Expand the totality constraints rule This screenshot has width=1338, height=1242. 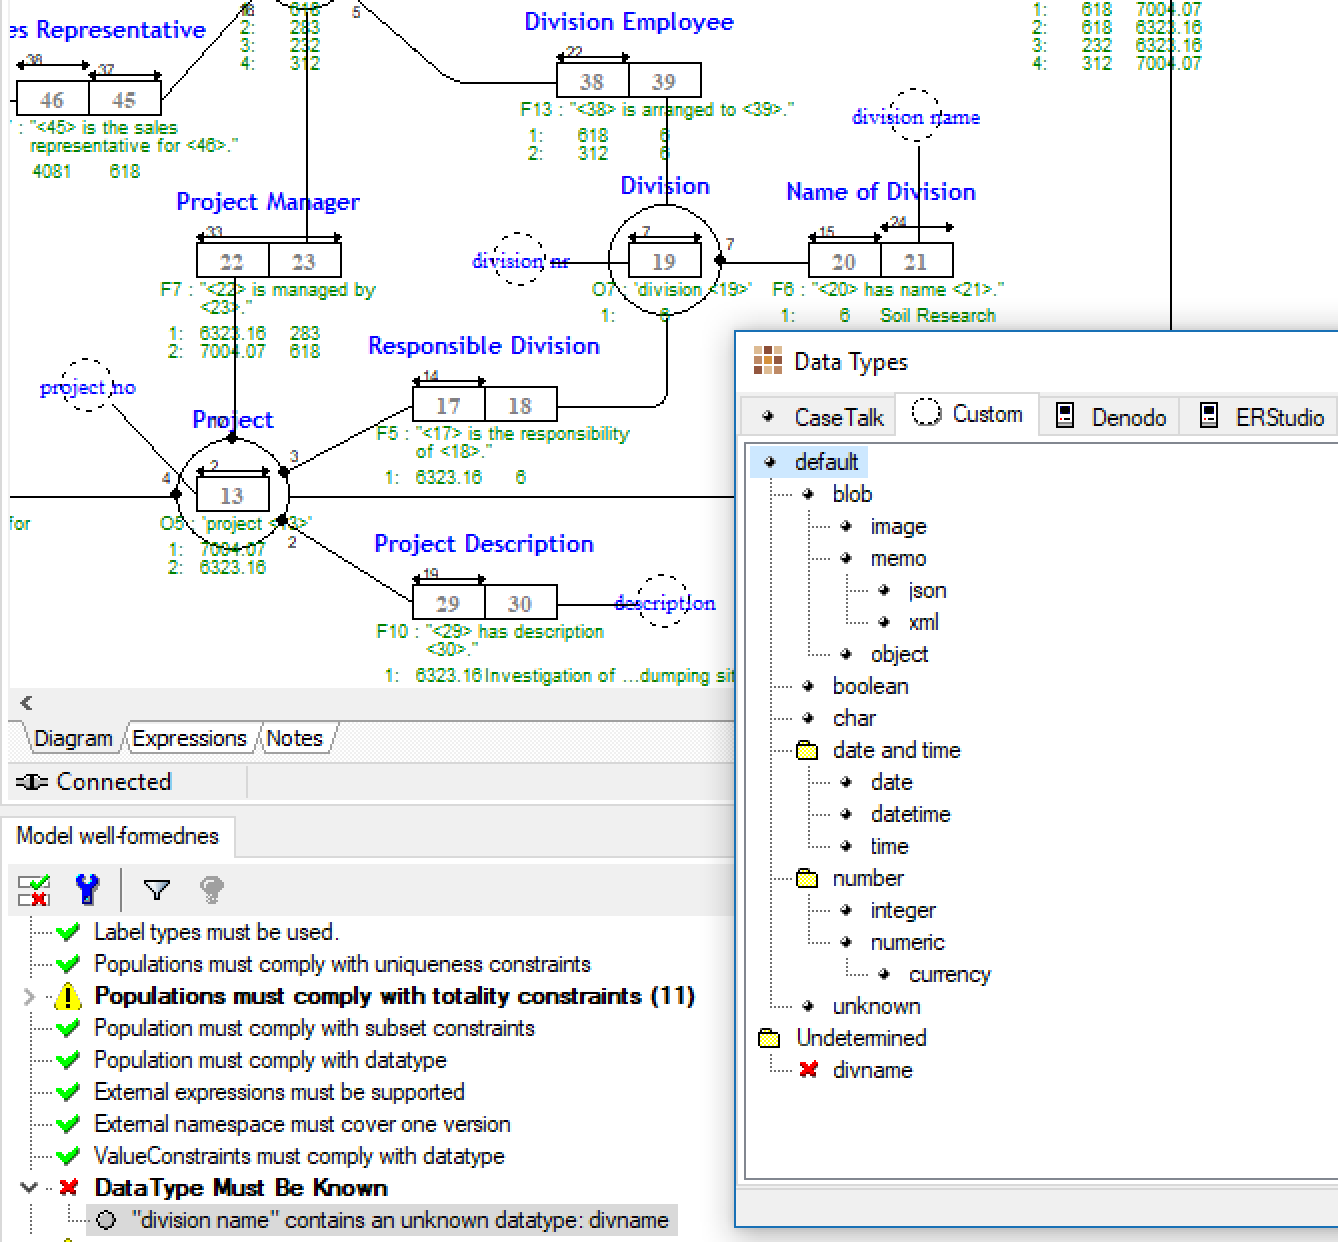29,996
